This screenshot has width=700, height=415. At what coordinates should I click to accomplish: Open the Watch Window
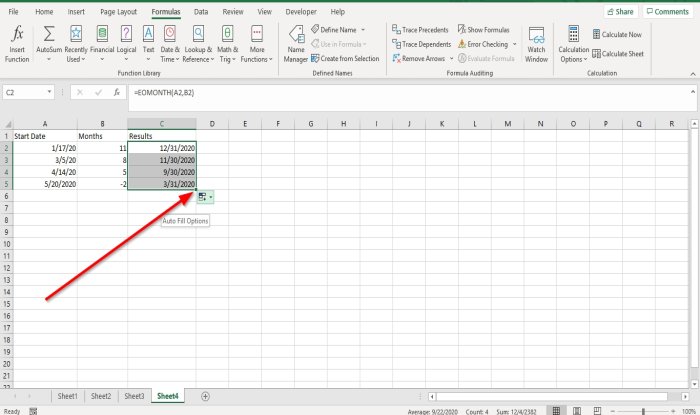[x=536, y=44]
